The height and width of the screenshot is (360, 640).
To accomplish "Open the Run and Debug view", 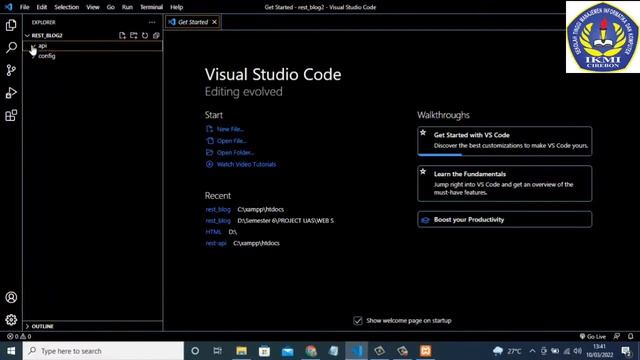I will tap(11, 93).
